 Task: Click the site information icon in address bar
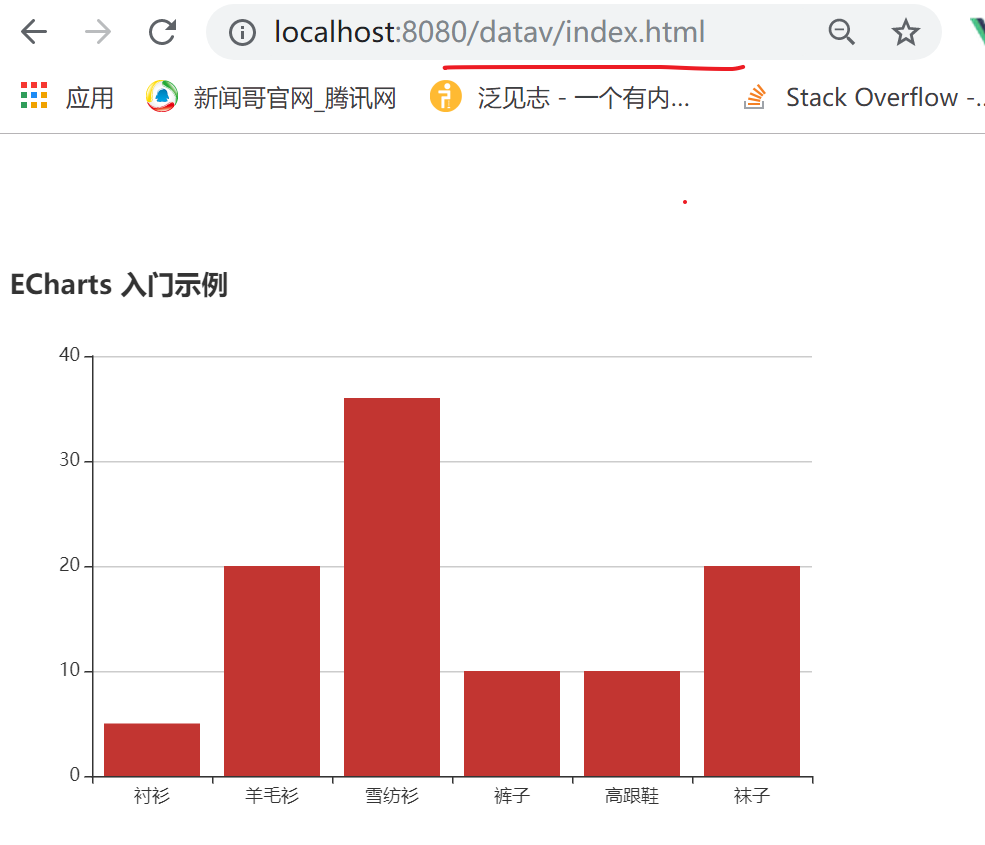click(241, 31)
